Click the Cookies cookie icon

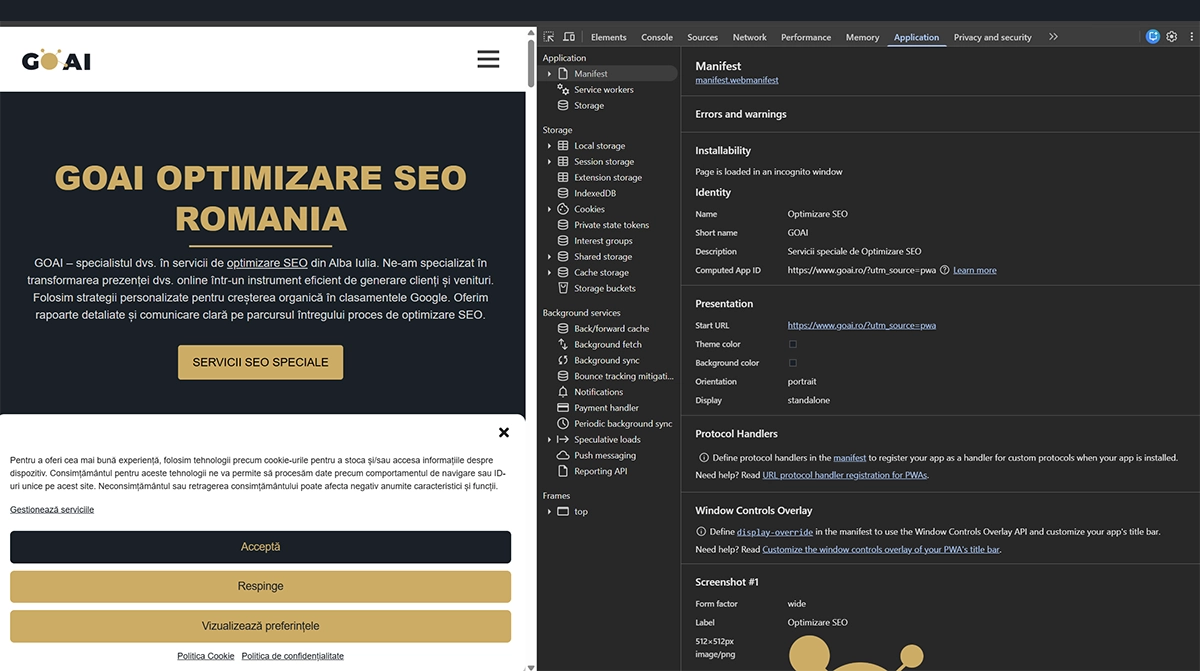[x=563, y=209]
